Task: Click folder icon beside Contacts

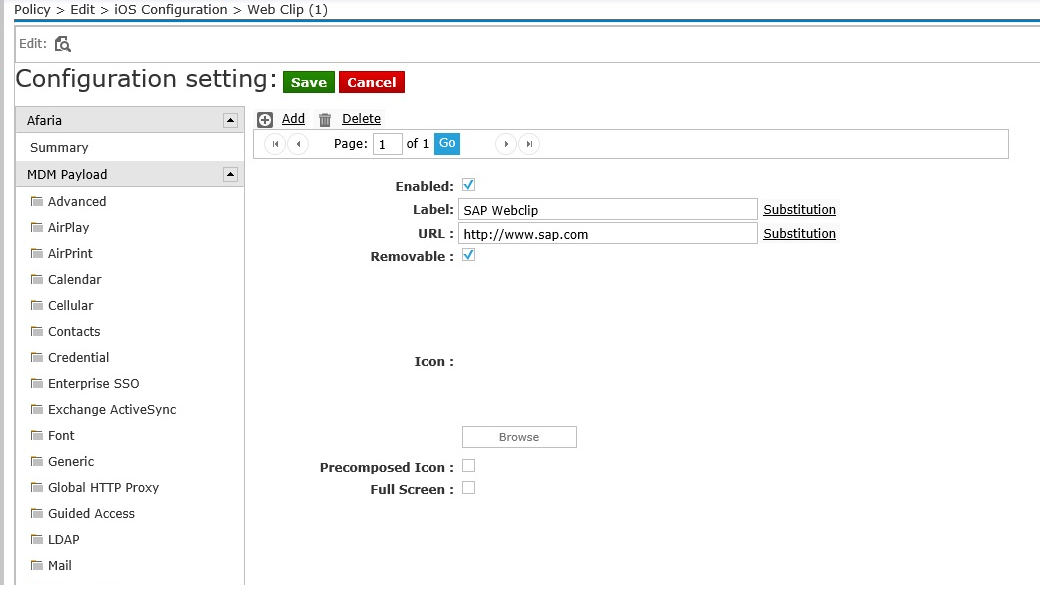Action: (37, 332)
